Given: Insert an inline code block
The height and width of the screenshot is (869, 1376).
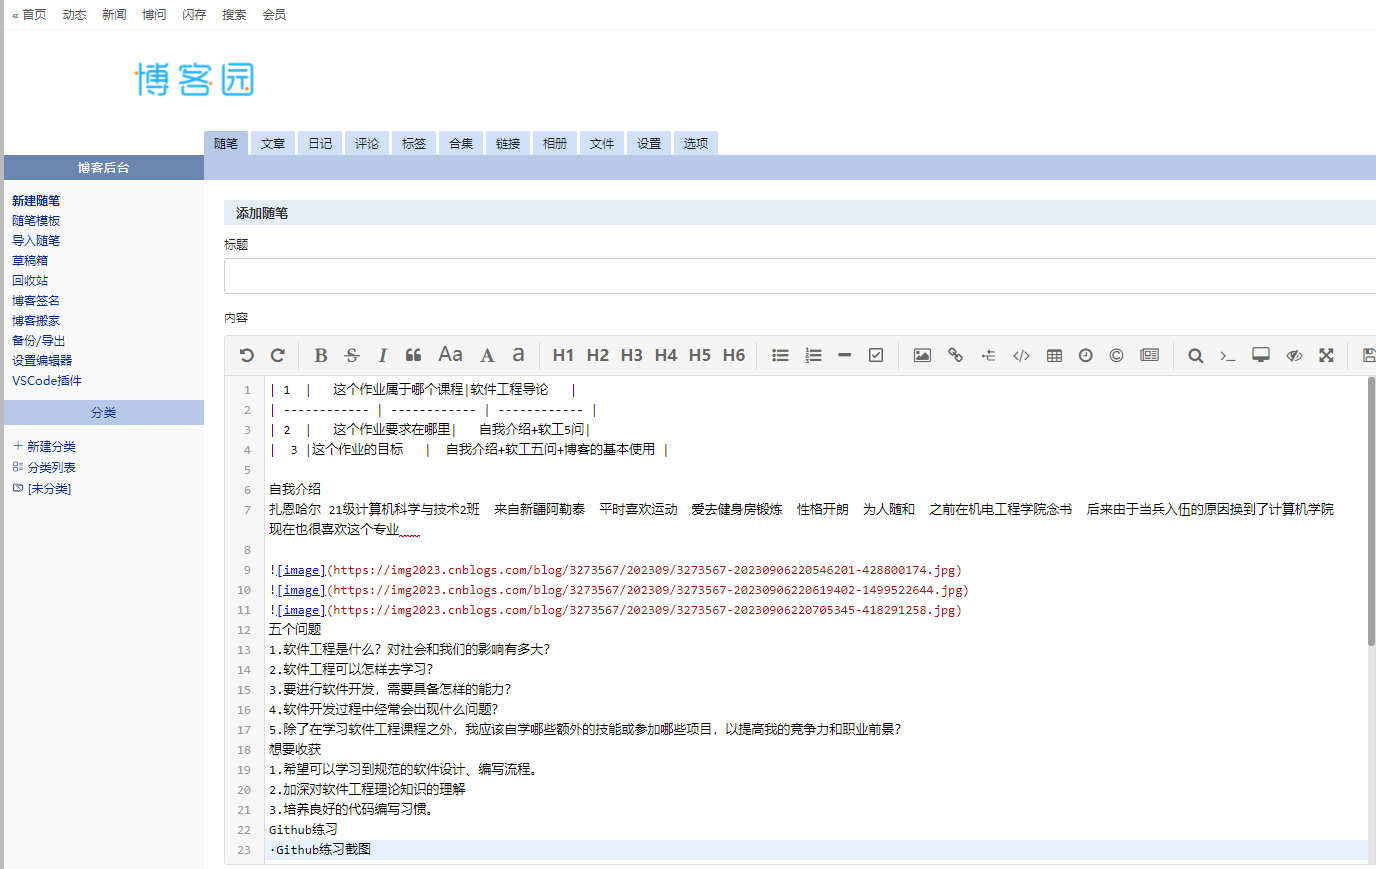Looking at the screenshot, I should pyautogui.click(x=1021, y=355).
